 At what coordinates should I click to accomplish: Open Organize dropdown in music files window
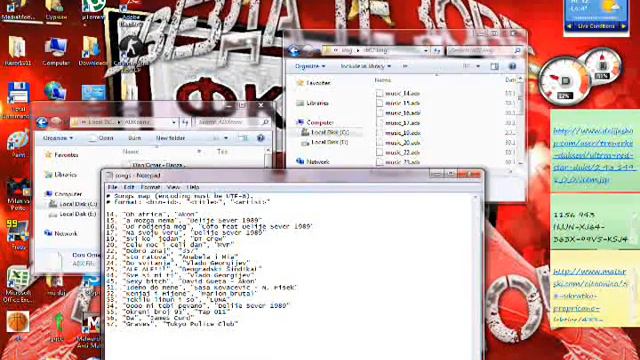click(310, 66)
